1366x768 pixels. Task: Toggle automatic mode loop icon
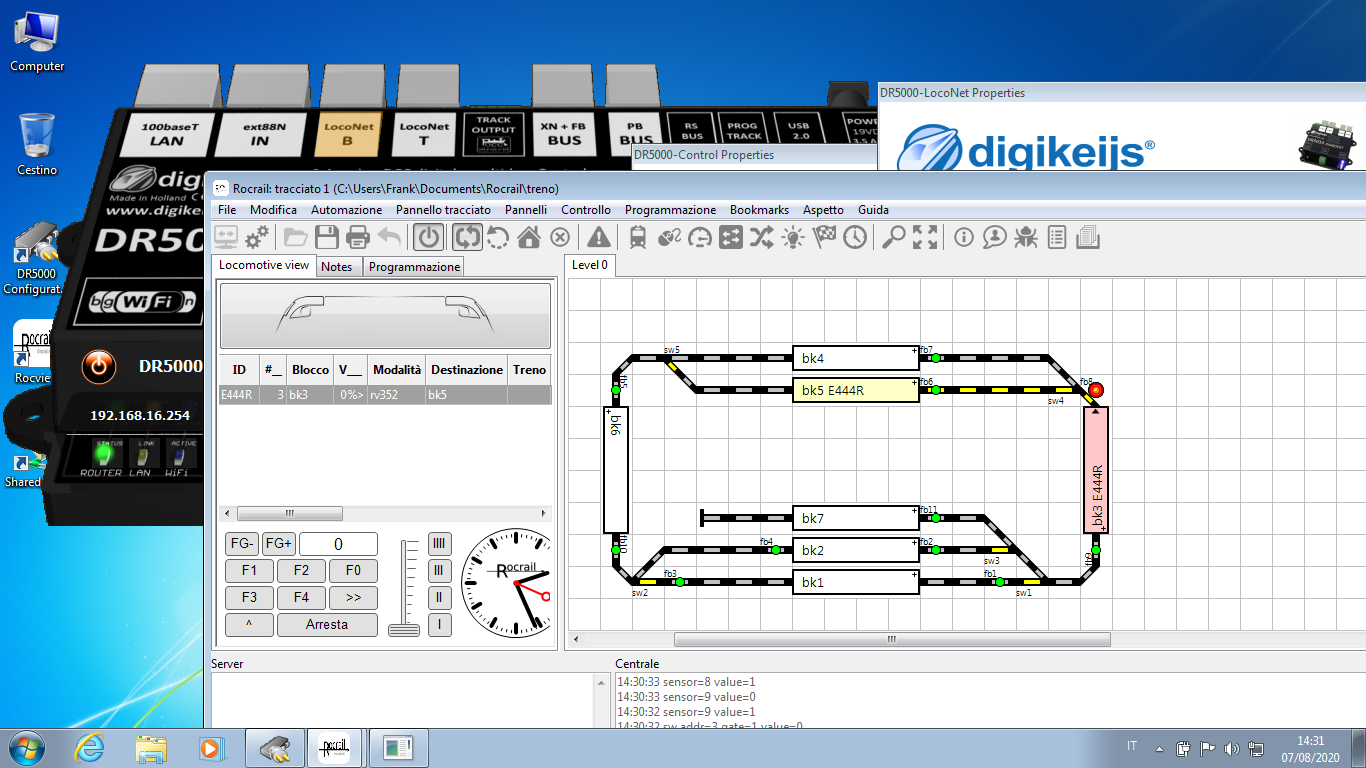[467, 237]
